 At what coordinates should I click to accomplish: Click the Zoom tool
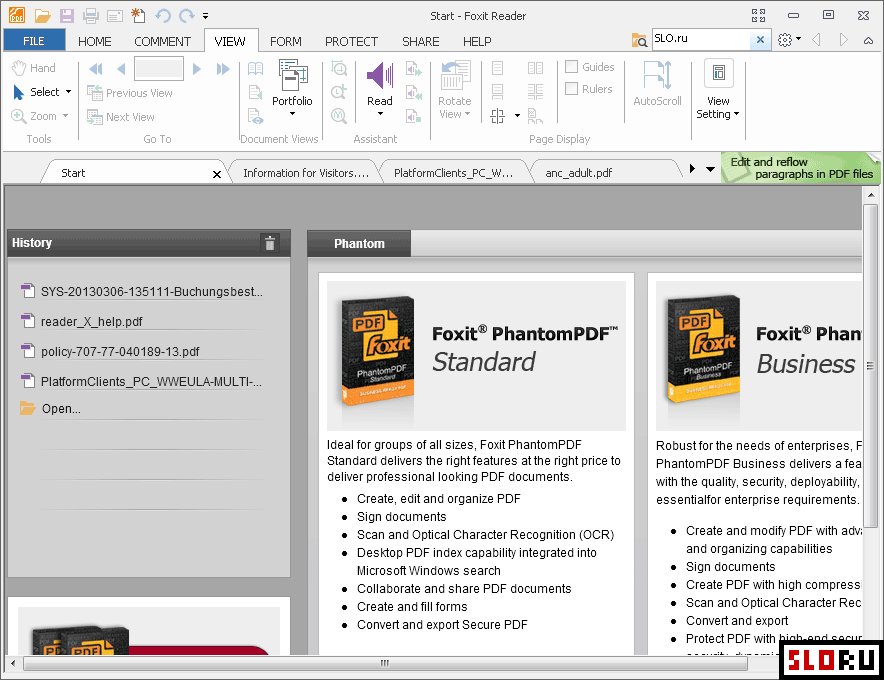coord(34,116)
